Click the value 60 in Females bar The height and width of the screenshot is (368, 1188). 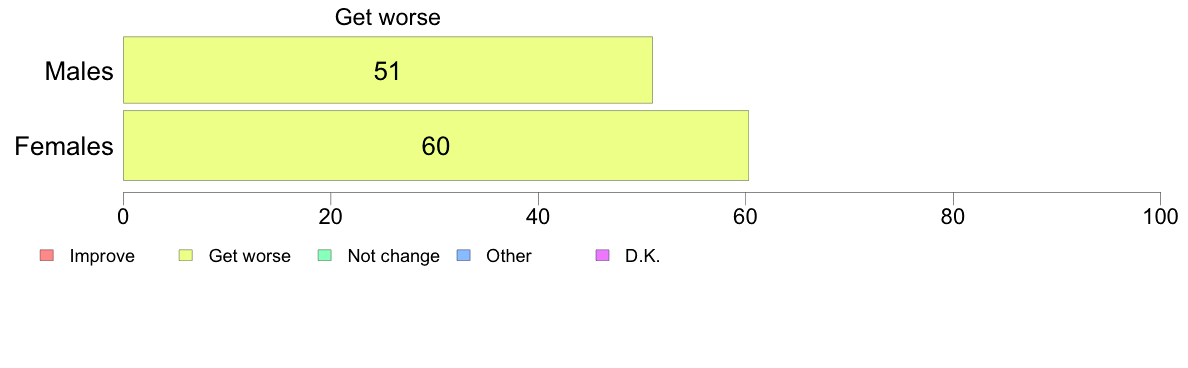coord(436,146)
